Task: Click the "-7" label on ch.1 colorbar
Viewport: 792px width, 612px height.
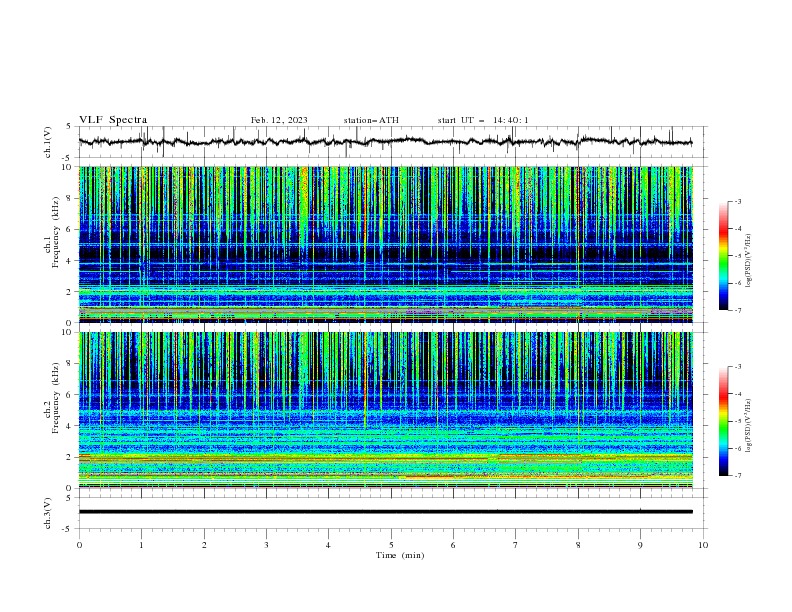Action: [x=738, y=310]
